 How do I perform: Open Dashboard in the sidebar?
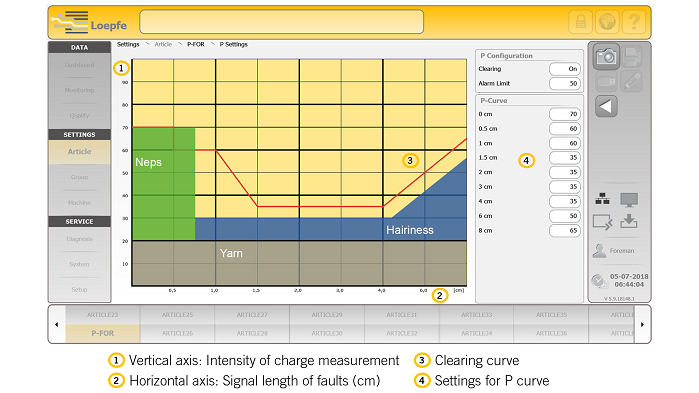tap(79, 65)
